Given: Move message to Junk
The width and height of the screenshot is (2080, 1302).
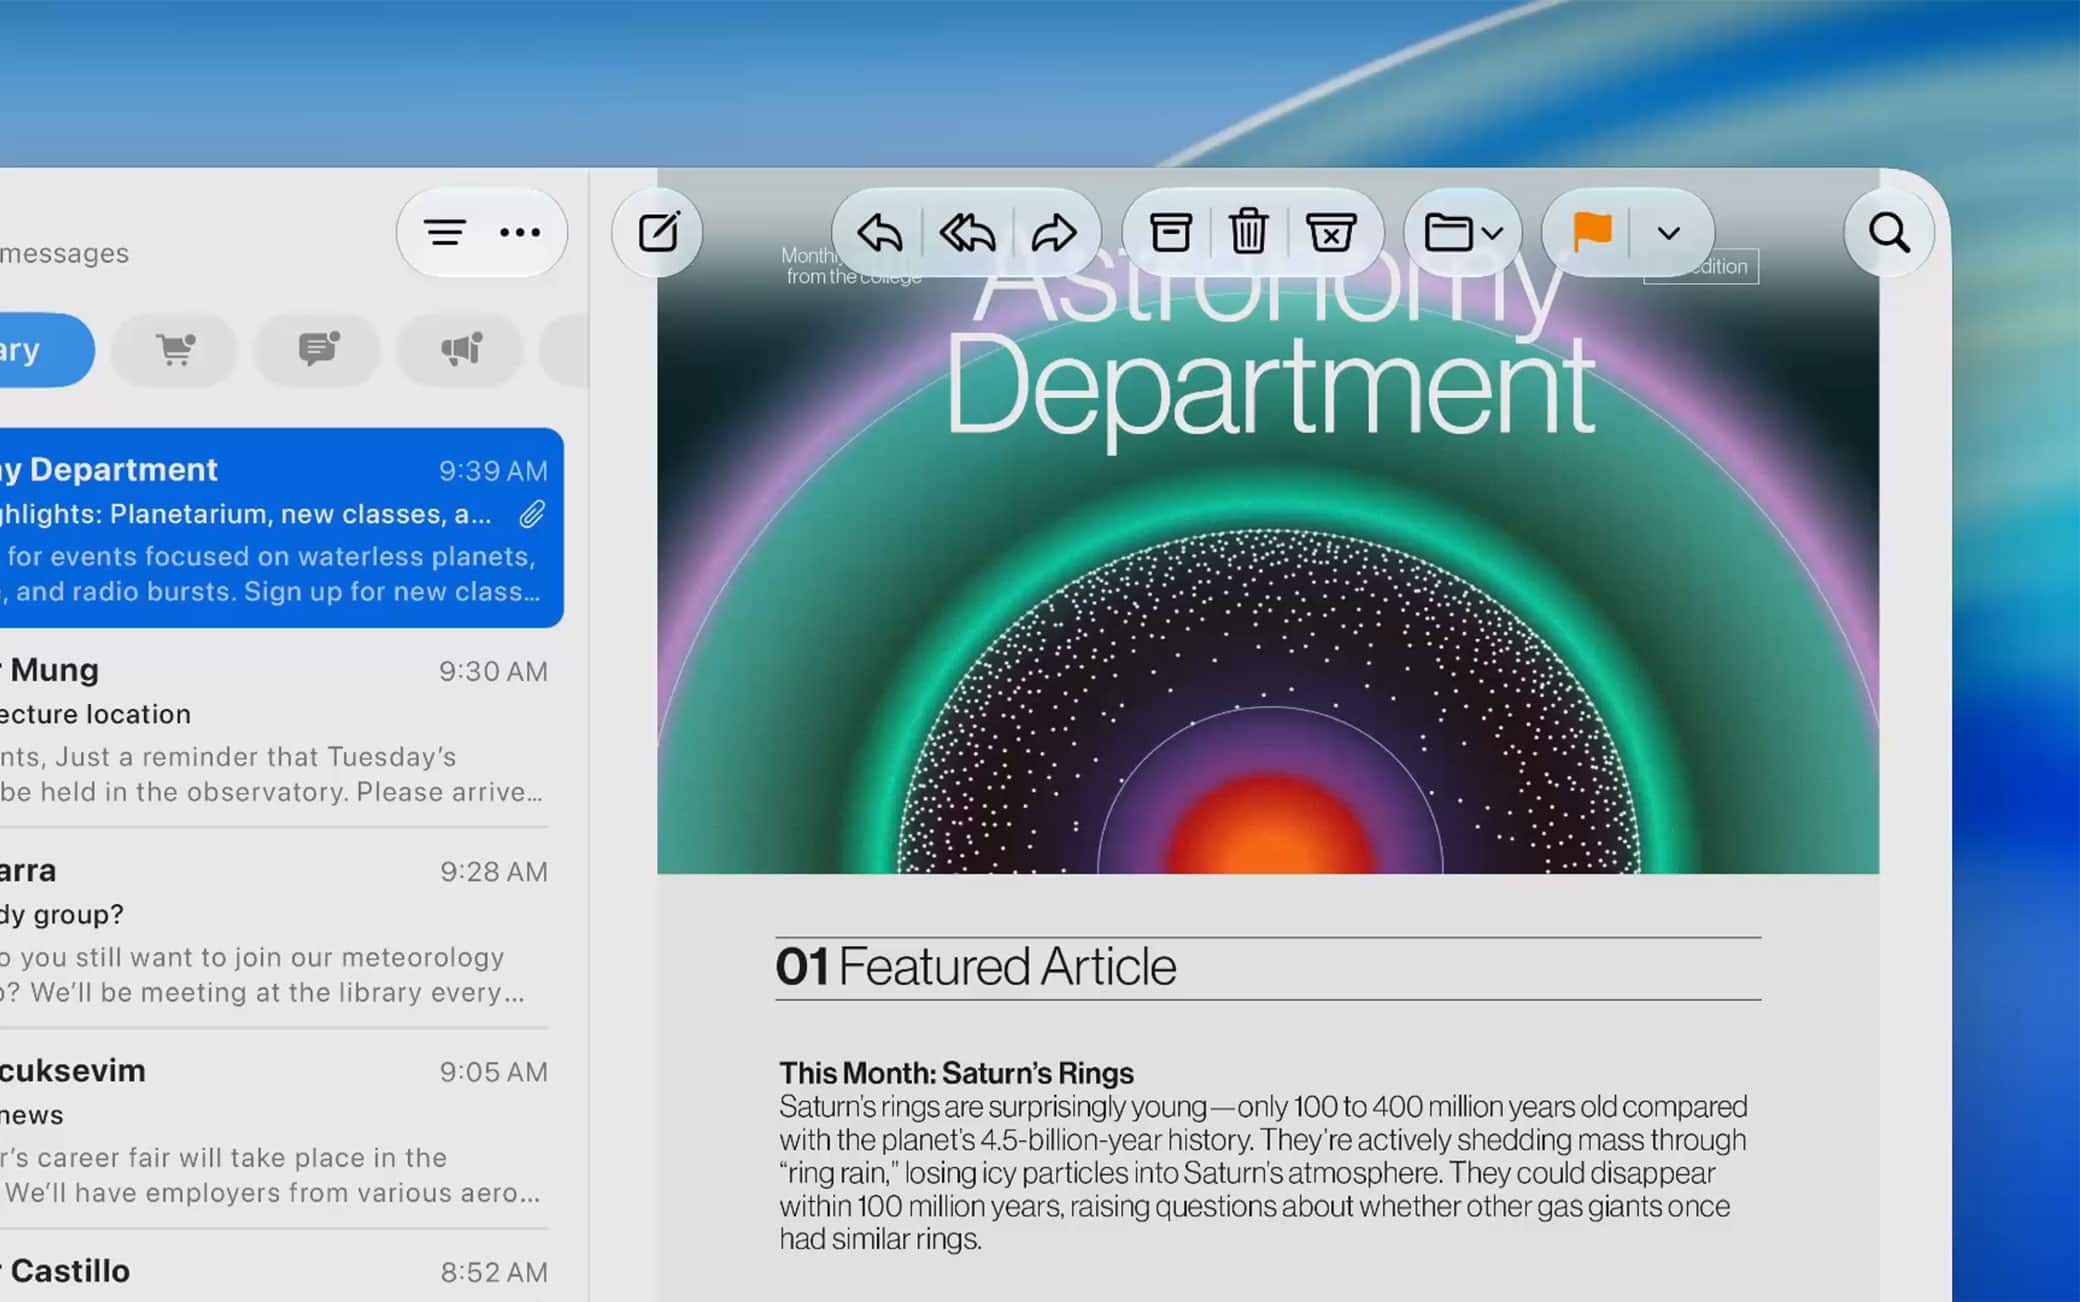Looking at the screenshot, I should click(1330, 233).
